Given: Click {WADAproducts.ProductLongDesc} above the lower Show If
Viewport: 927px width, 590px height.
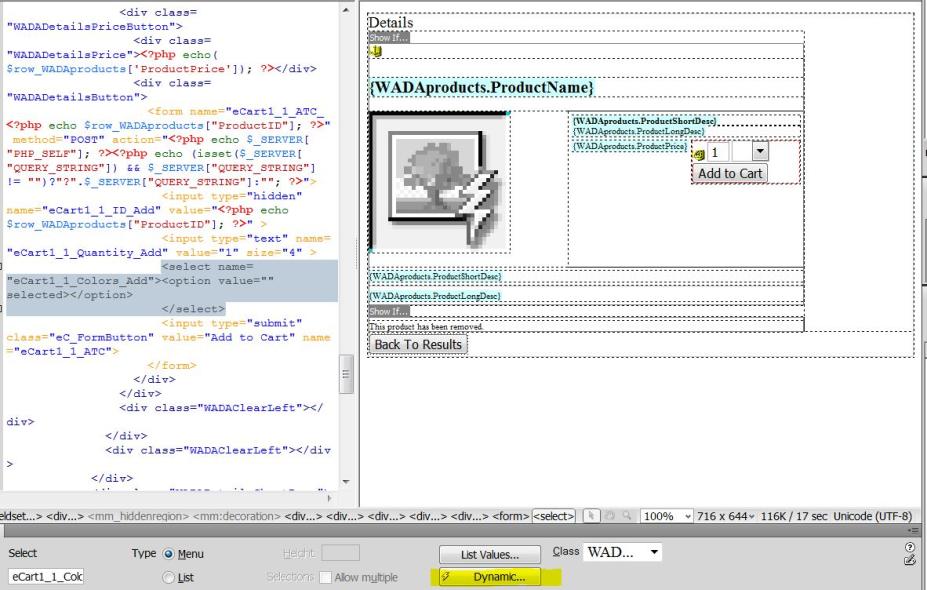Looking at the screenshot, I should click(435, 296).
